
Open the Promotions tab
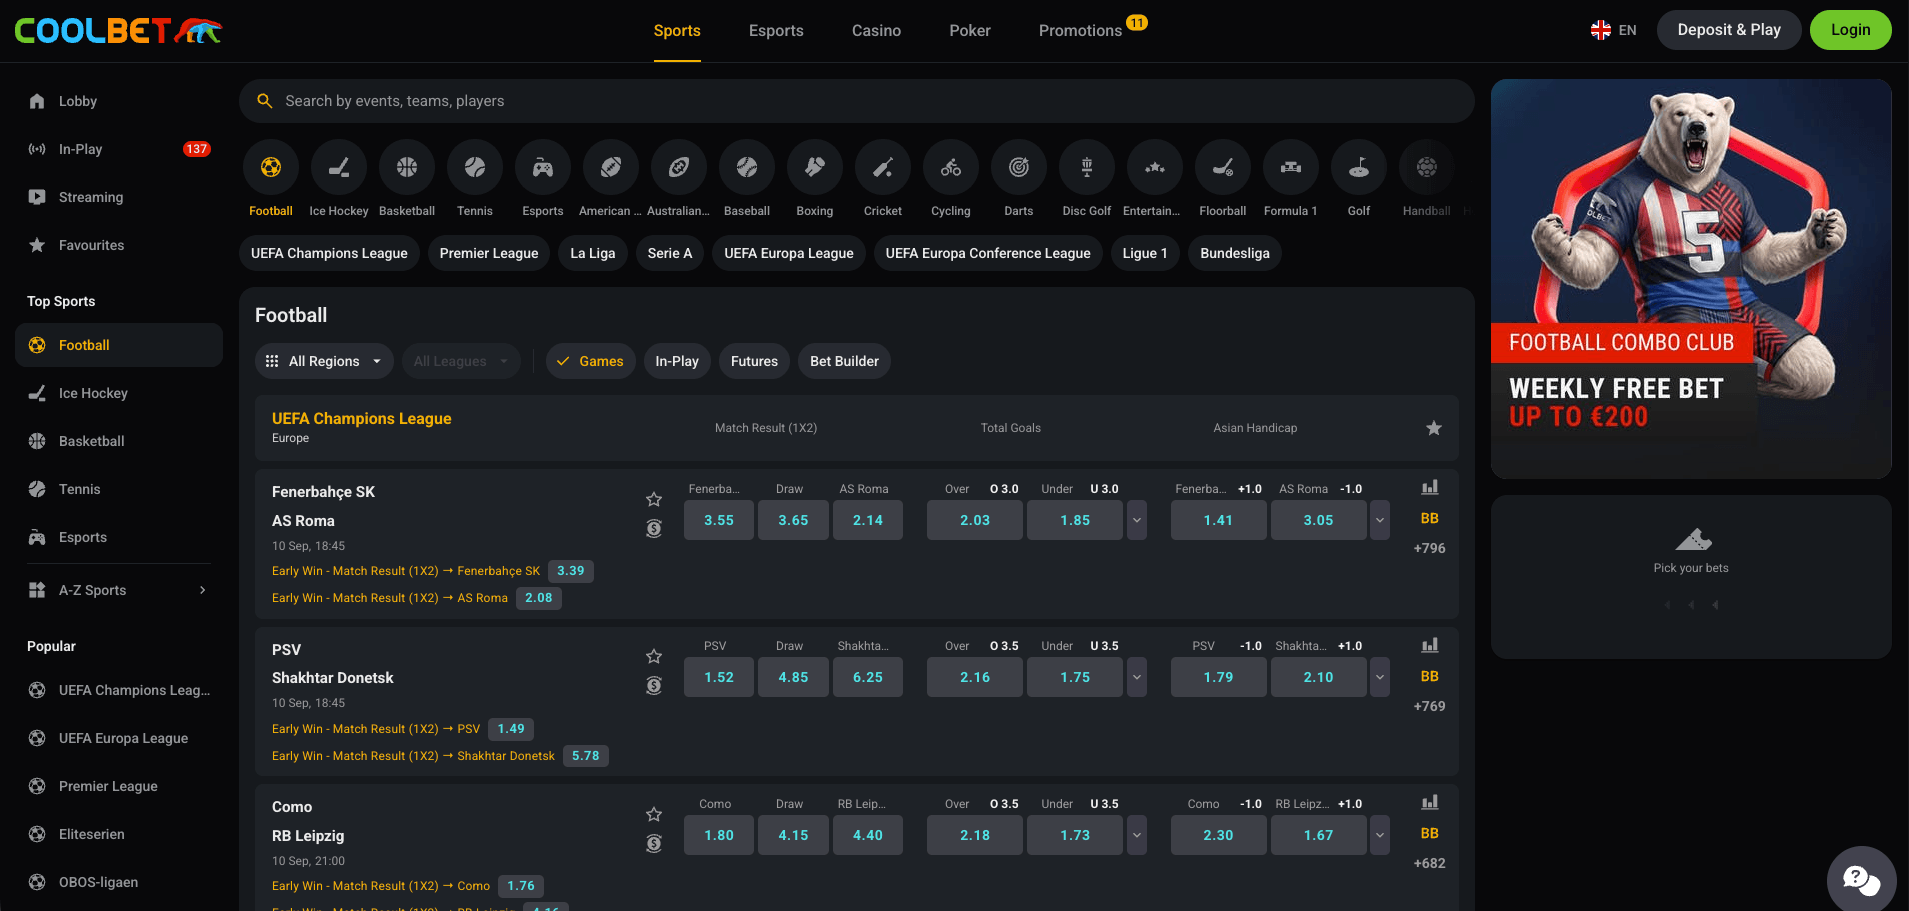pos(1080,31)
